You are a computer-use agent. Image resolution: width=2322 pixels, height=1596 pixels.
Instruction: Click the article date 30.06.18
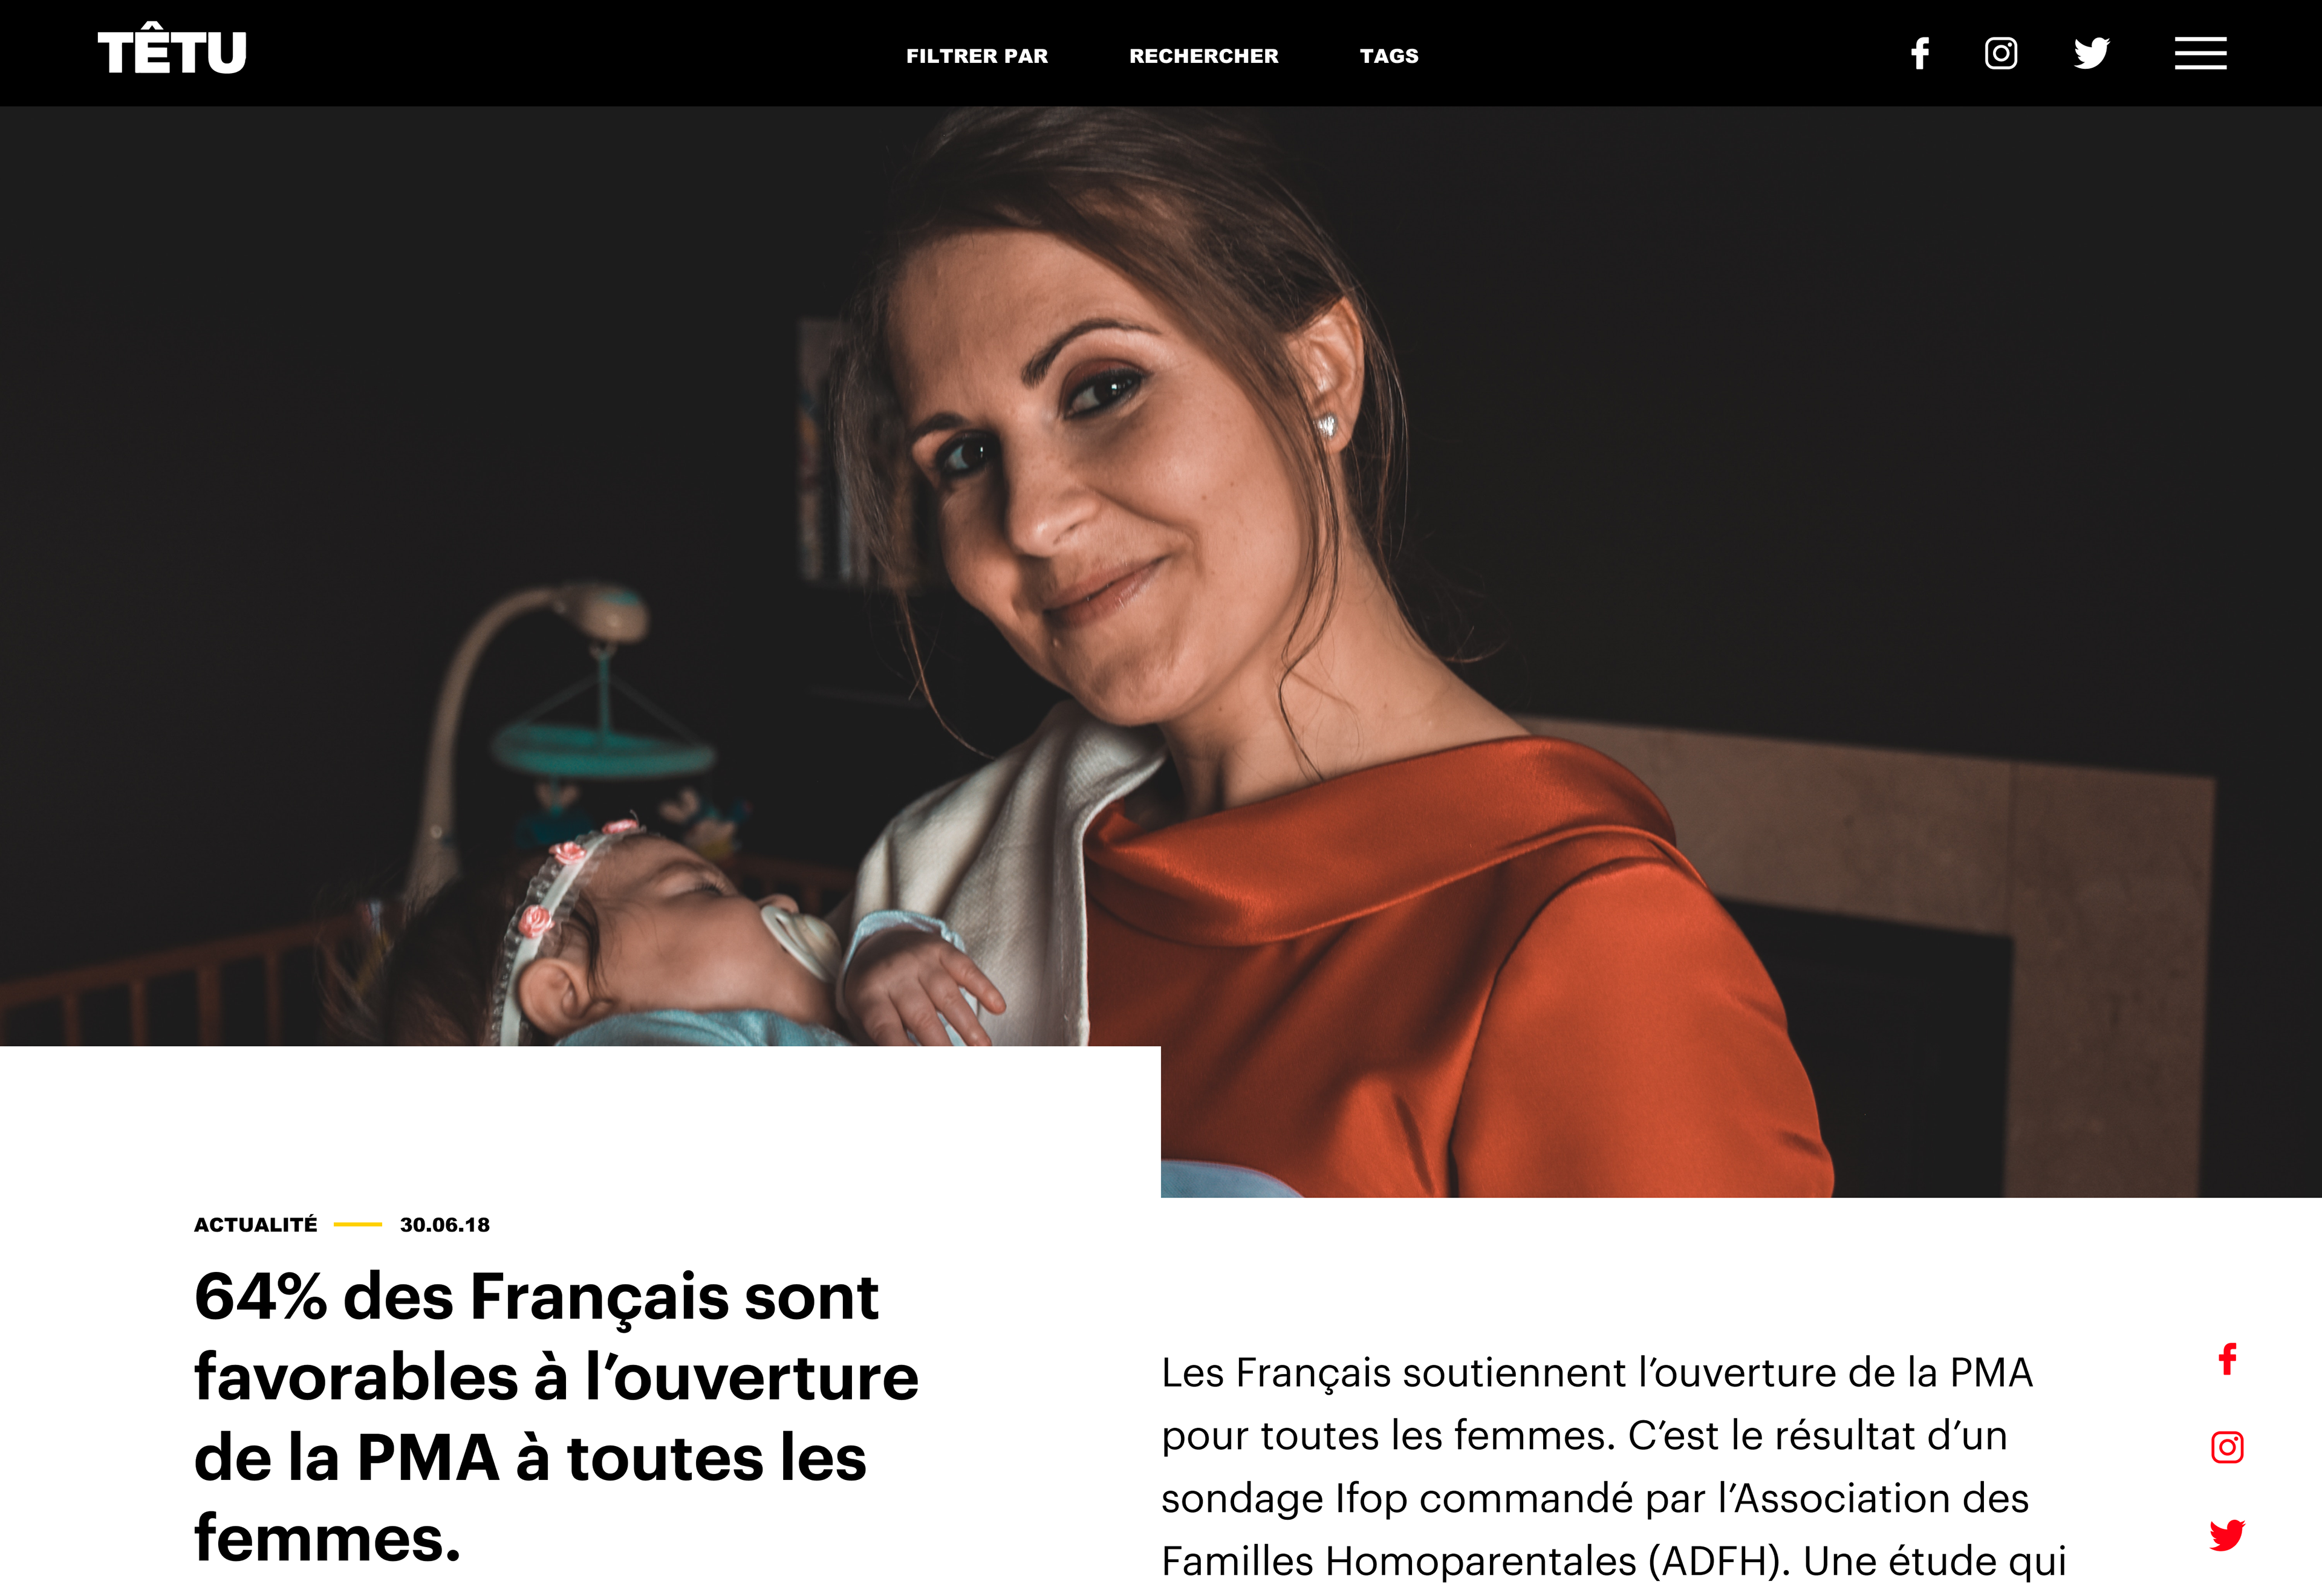point(445,1225)
